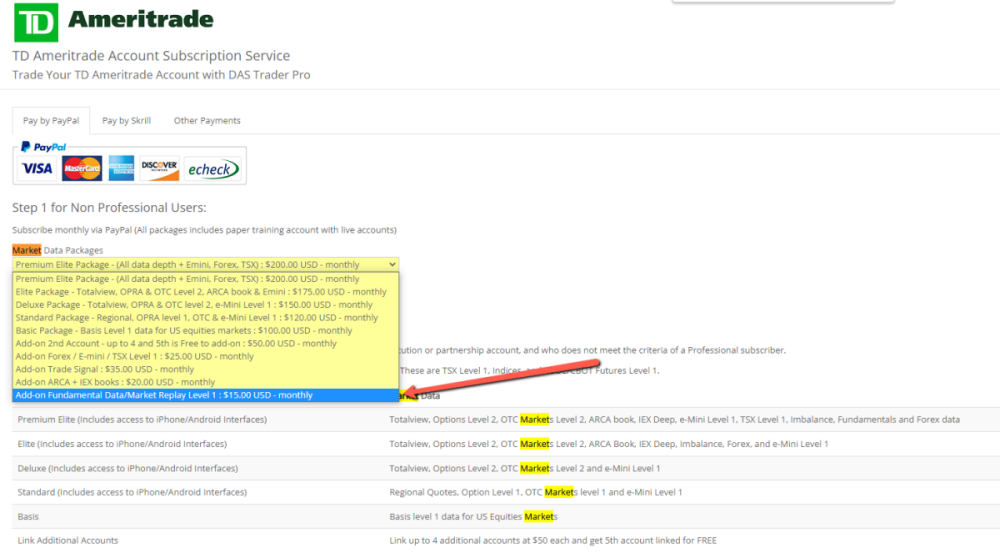This screenshot has height=553, width=1000.
Task: Switch to the Pay by PayPal tab
Action: tap(51, 121)
